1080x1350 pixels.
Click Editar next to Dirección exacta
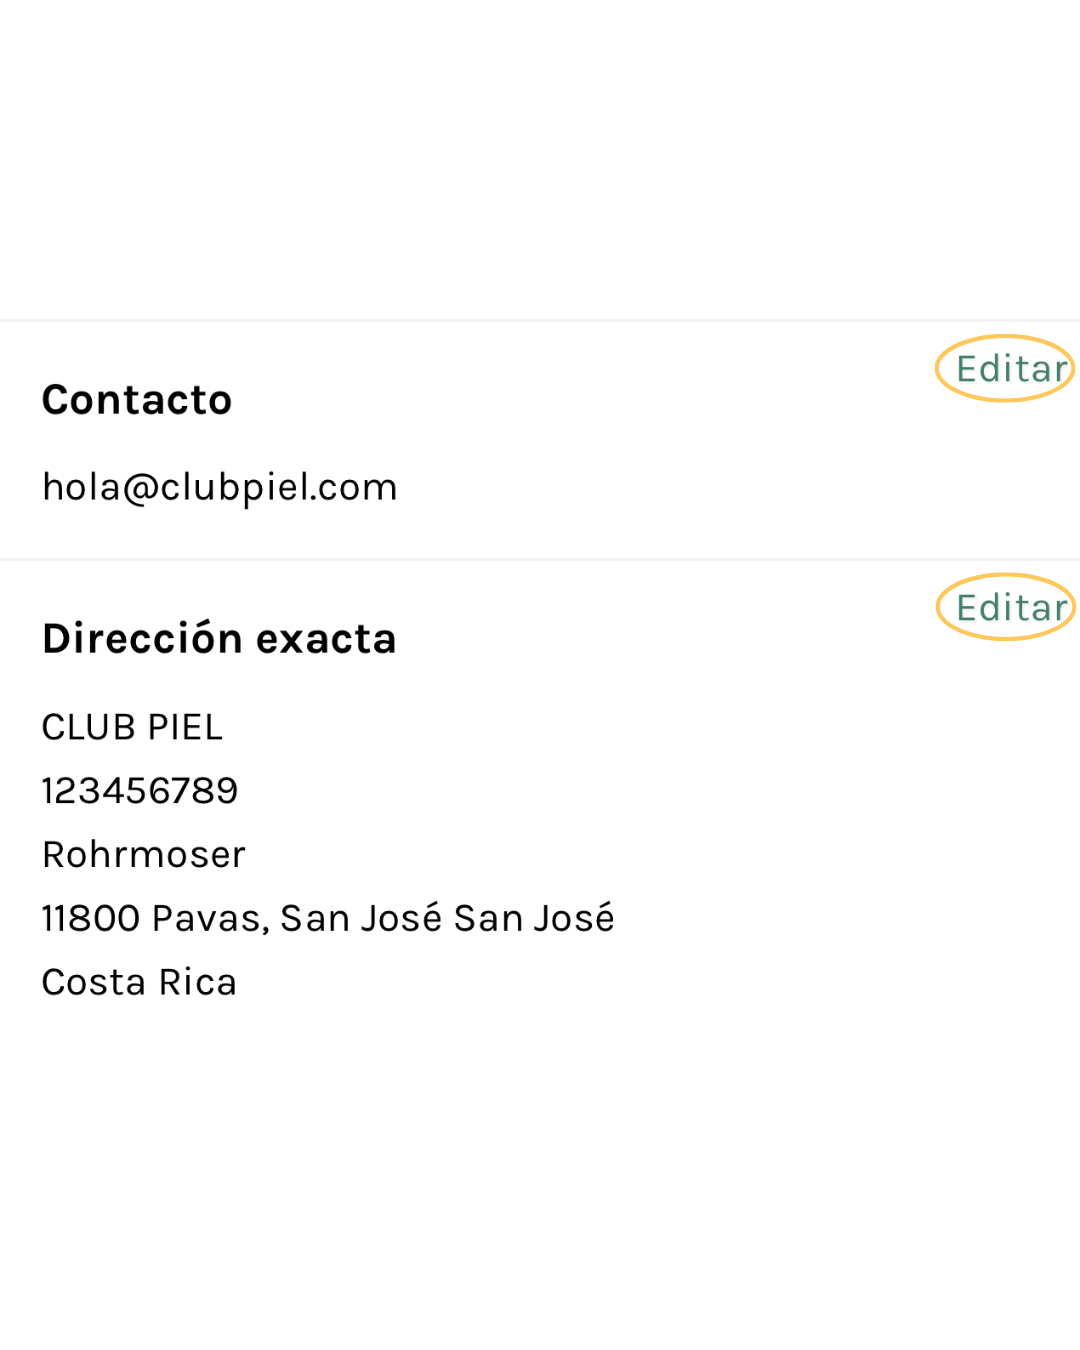click(x=1010, y=608)
